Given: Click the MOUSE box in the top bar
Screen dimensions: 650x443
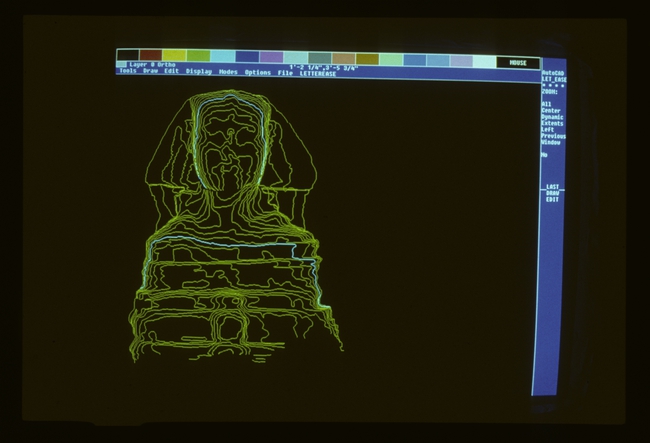Looking at the screenshot, I should coord(518,62).
